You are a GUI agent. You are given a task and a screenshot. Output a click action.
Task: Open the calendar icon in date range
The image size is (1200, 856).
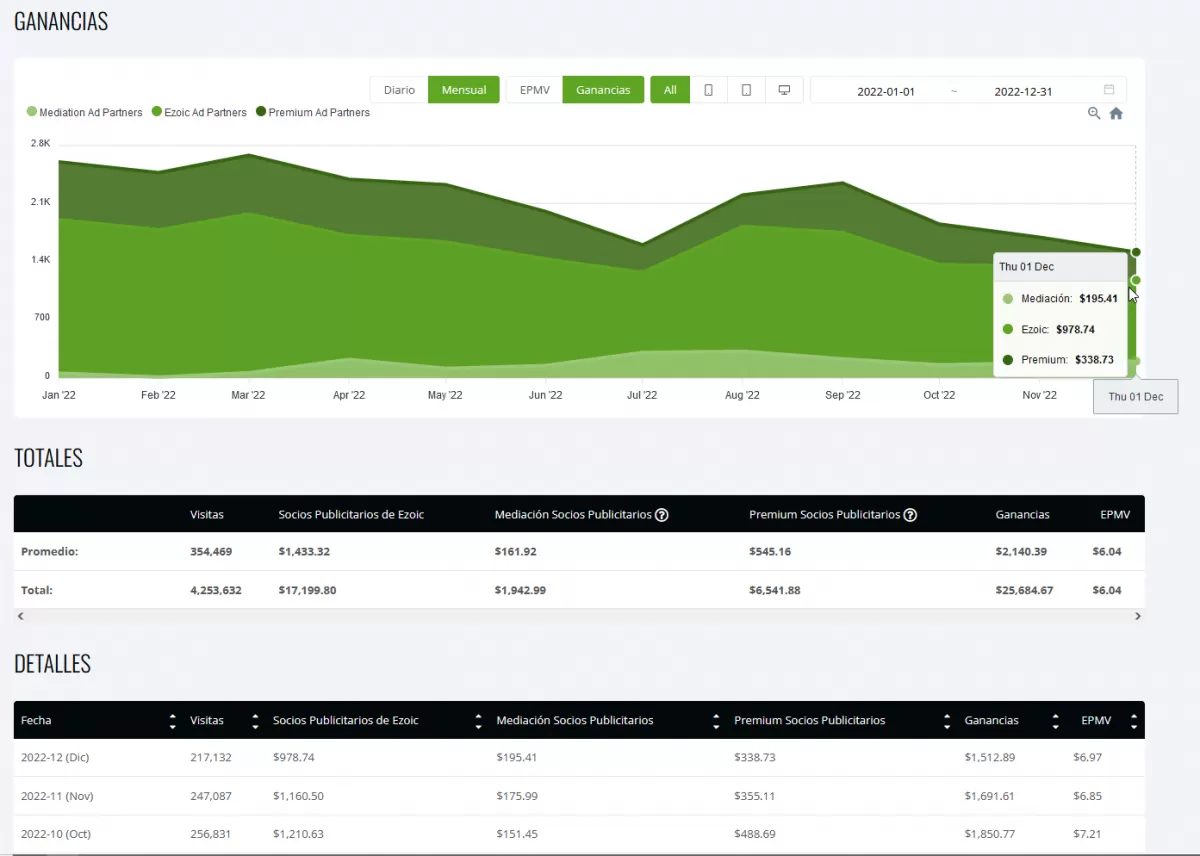click(1109, 90)
